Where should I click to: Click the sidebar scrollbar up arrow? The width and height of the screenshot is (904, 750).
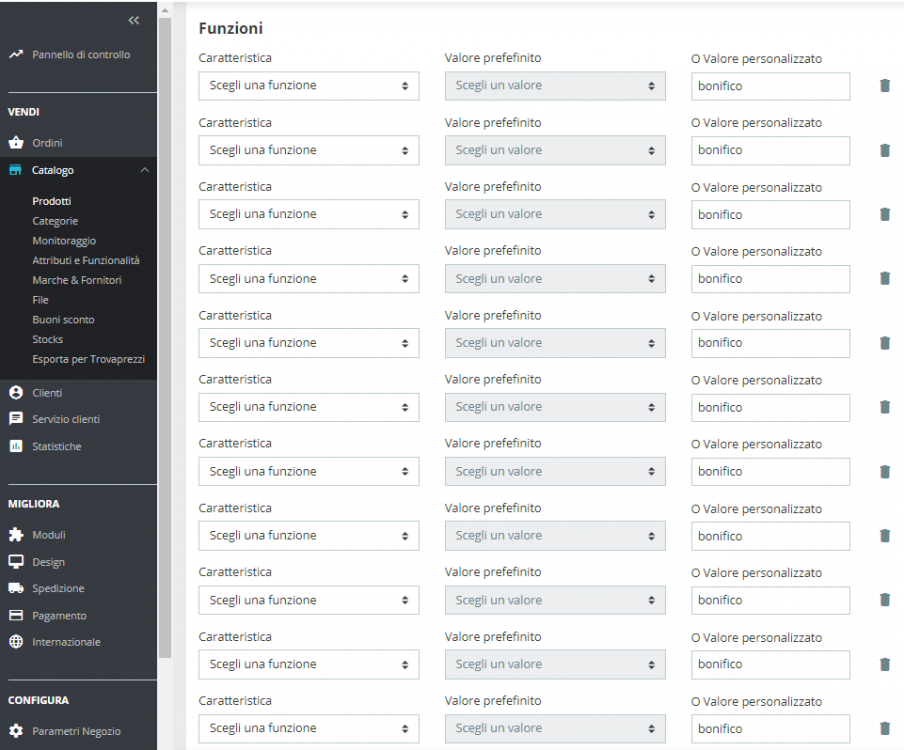point(165,12)
